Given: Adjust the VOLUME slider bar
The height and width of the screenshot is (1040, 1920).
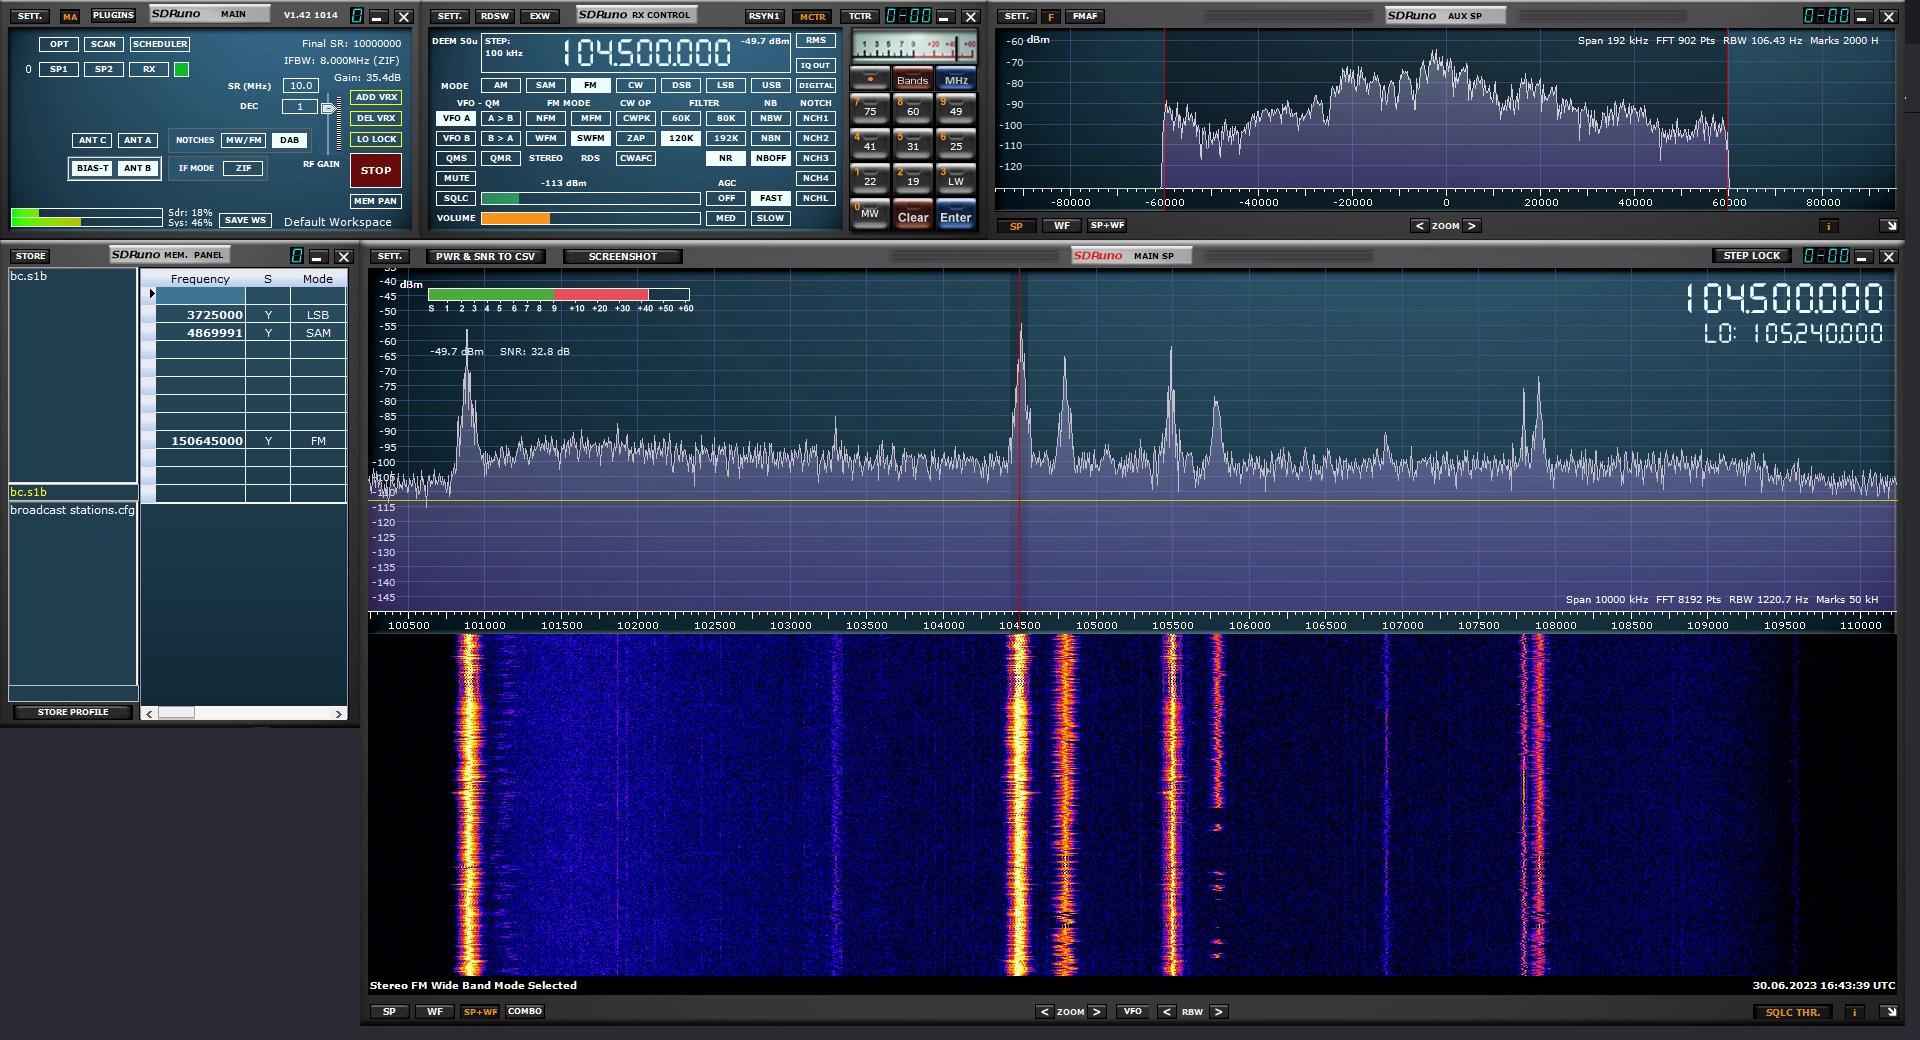Looking at the screenshot, I should (590, 218).
